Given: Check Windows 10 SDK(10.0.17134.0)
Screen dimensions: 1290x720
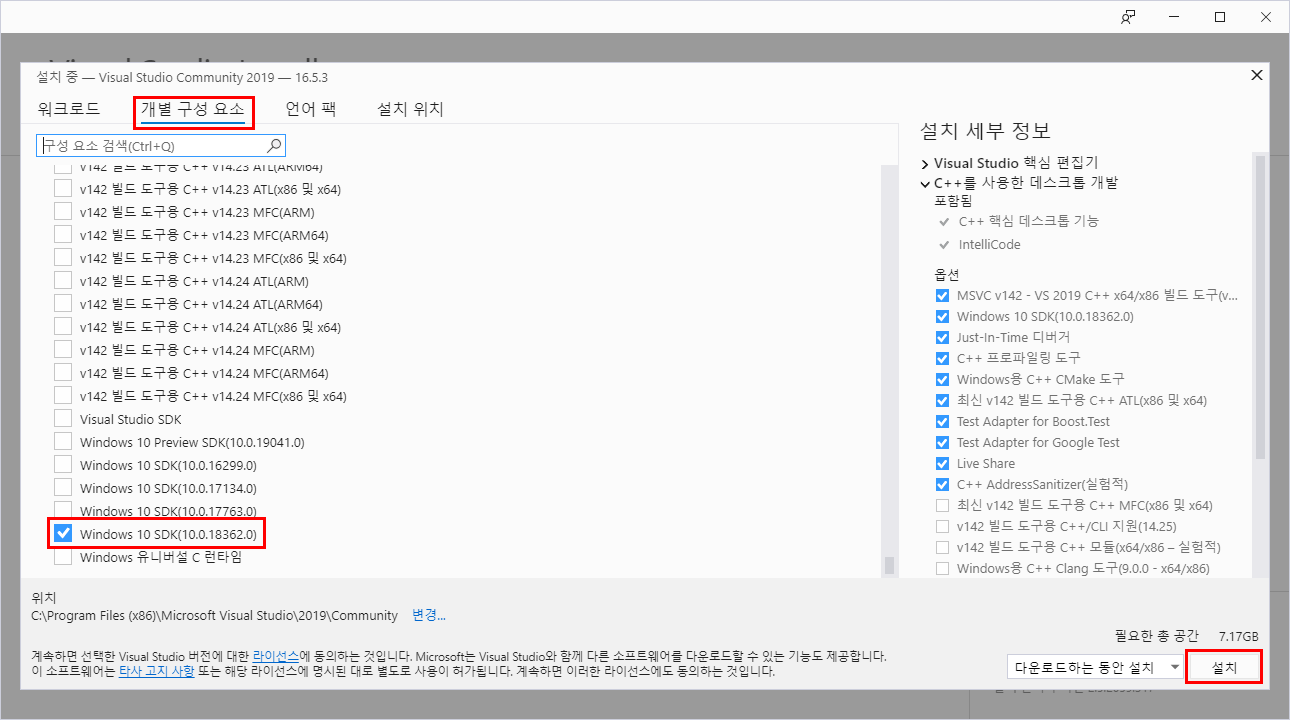Looking at the screenshot, I should point(63,488).
